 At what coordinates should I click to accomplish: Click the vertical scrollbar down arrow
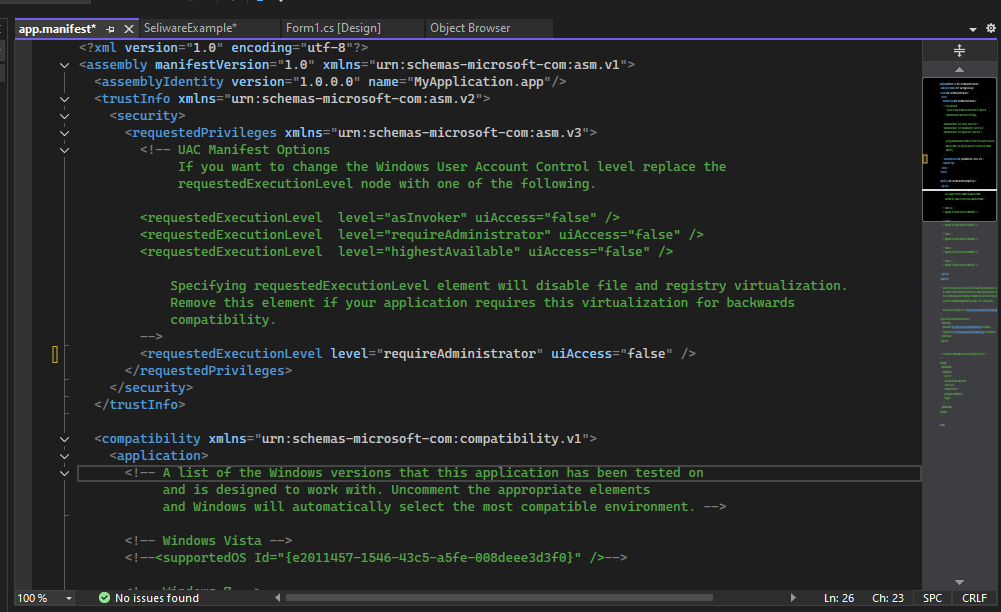[959, 582]
